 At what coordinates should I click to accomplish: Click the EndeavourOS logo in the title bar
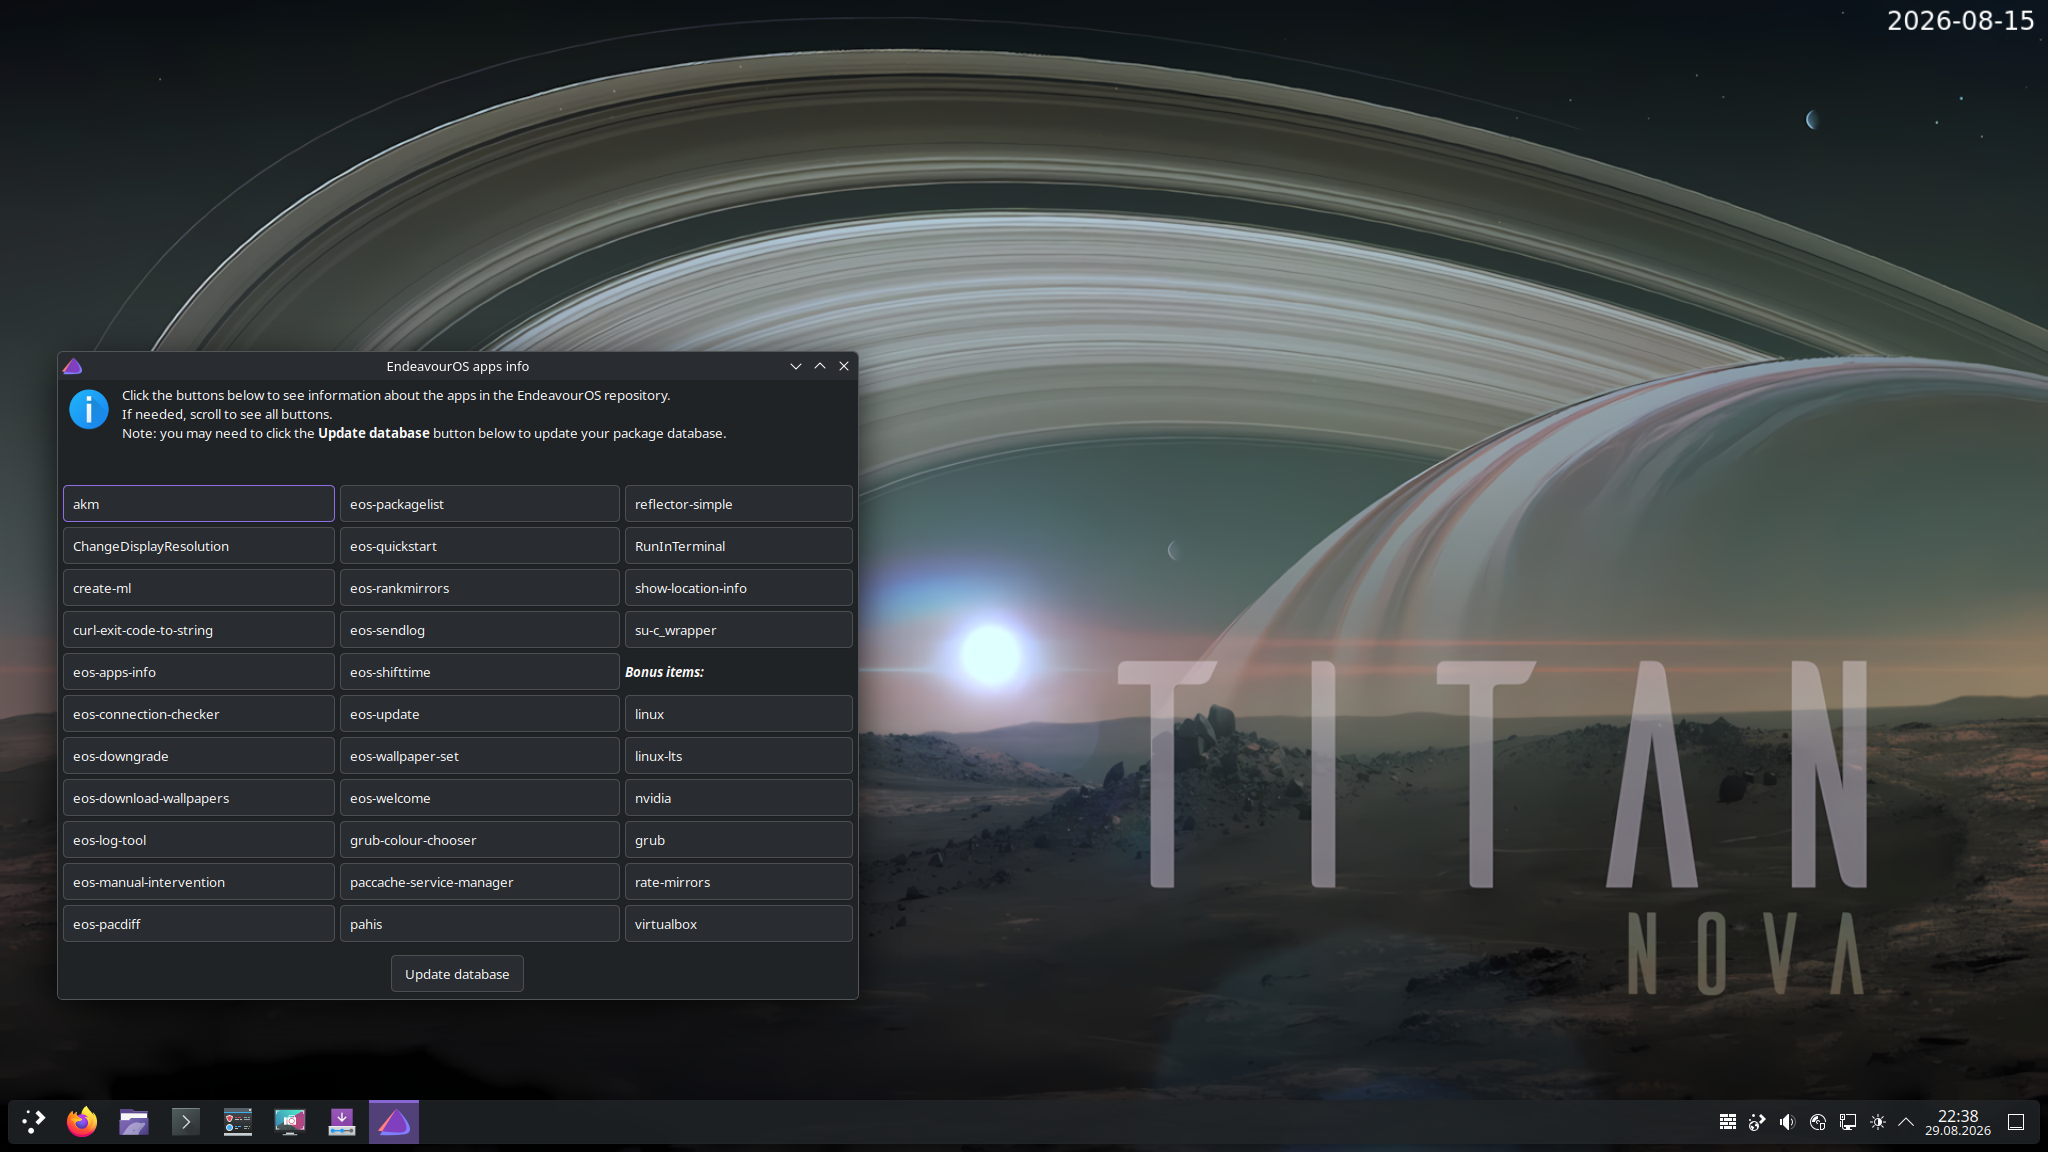[73, 366]
